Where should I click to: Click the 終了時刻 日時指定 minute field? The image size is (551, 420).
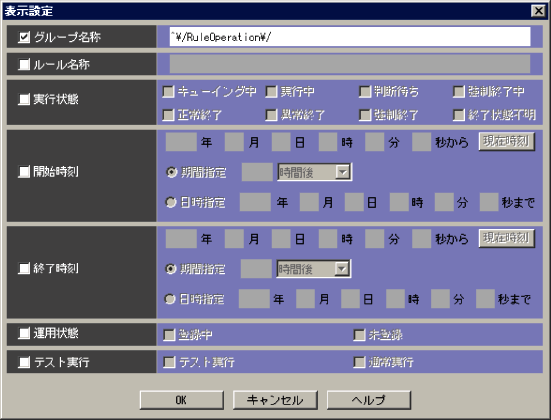click(440, 299)
